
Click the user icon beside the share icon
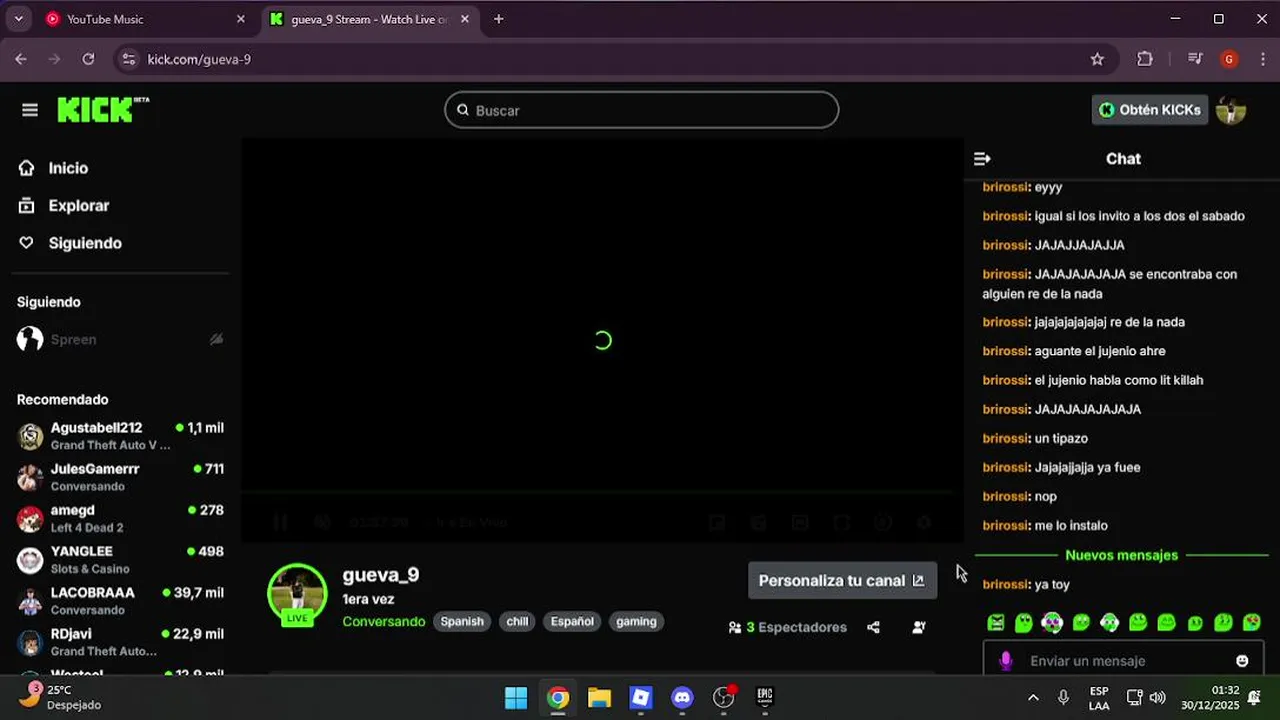point(919,627)
